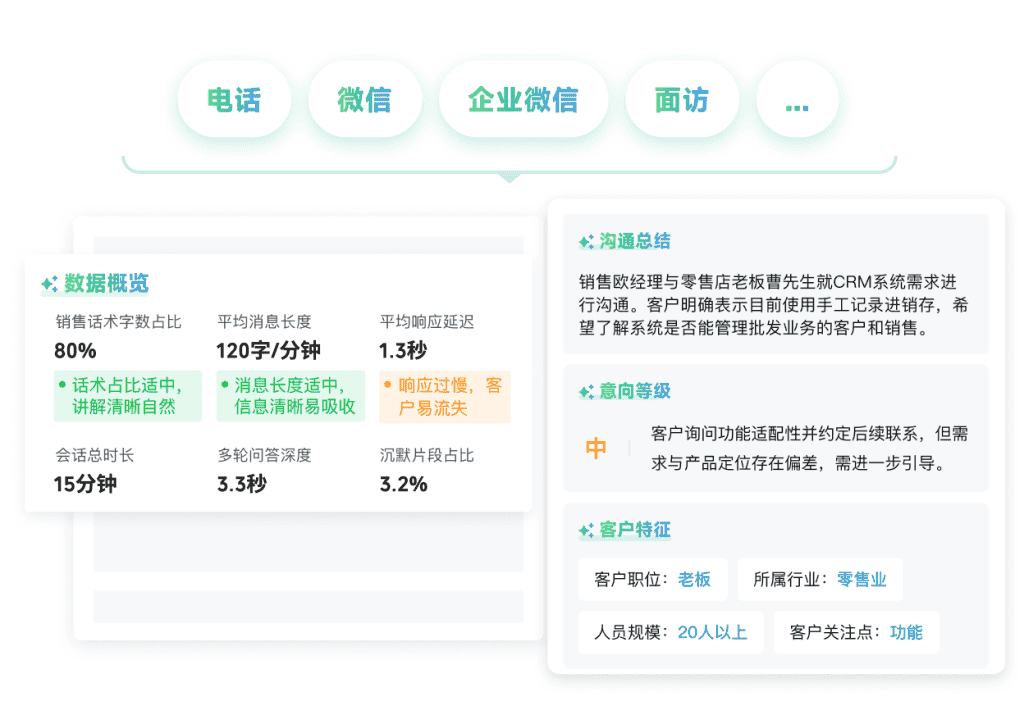Open the 企业微信 channel pill
This screenshot has width=1024, height=715.
(x=523, y=100)
